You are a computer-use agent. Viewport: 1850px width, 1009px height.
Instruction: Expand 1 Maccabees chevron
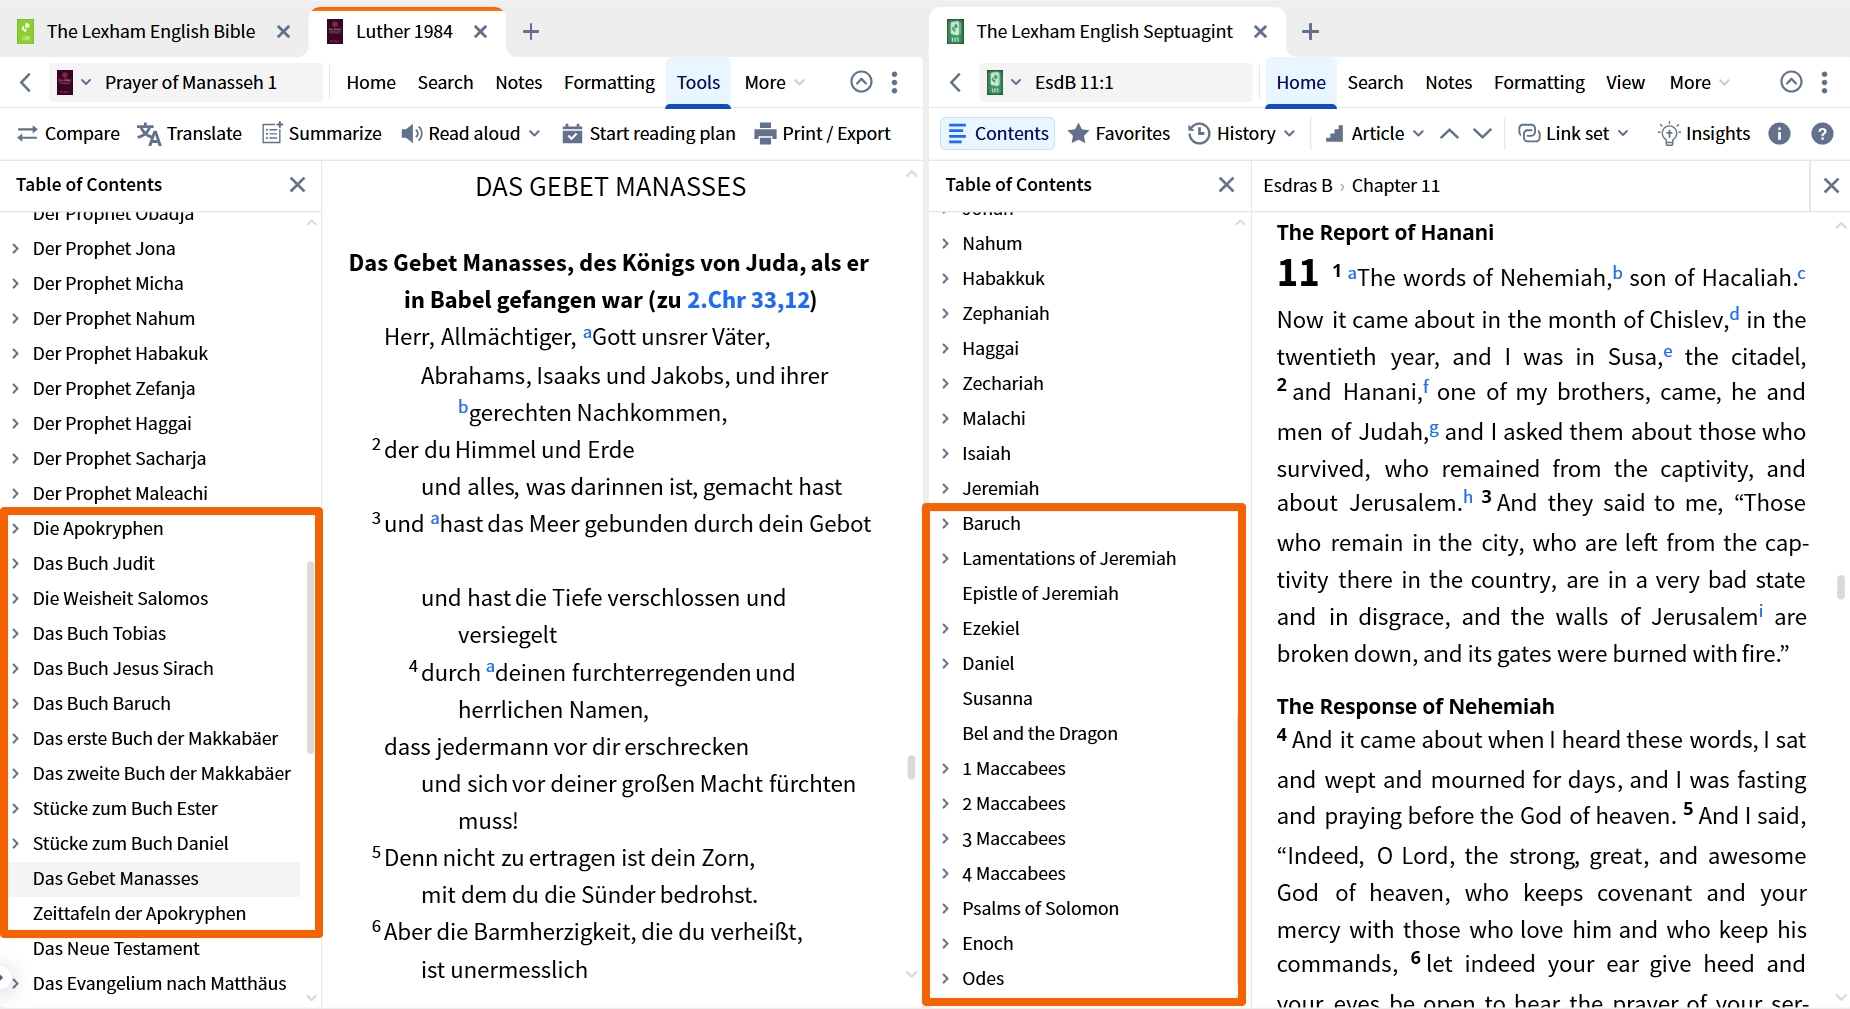pyautogui.click(x=945, y=768)
